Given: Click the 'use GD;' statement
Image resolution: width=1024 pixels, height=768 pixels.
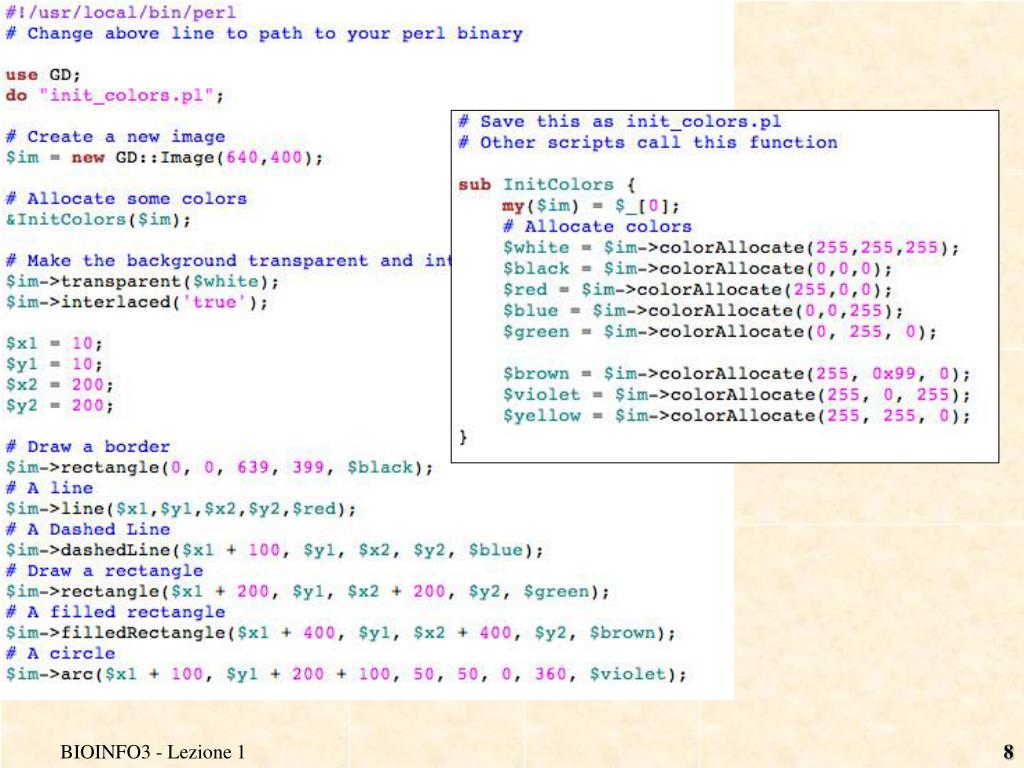Looking at the screenshot, I should click(43, 74).
